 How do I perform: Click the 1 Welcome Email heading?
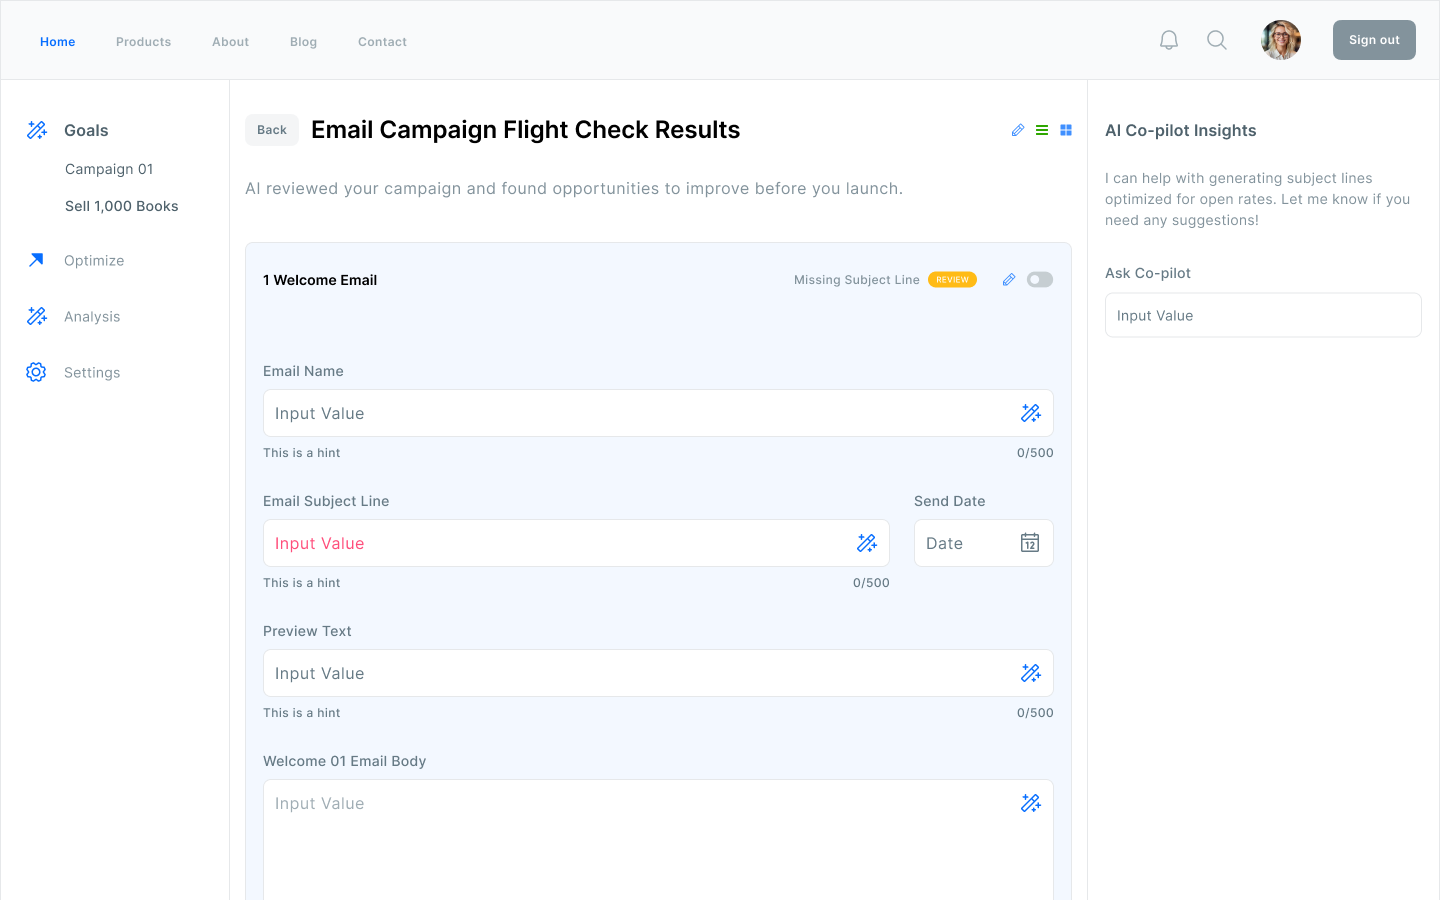point(320,280)
